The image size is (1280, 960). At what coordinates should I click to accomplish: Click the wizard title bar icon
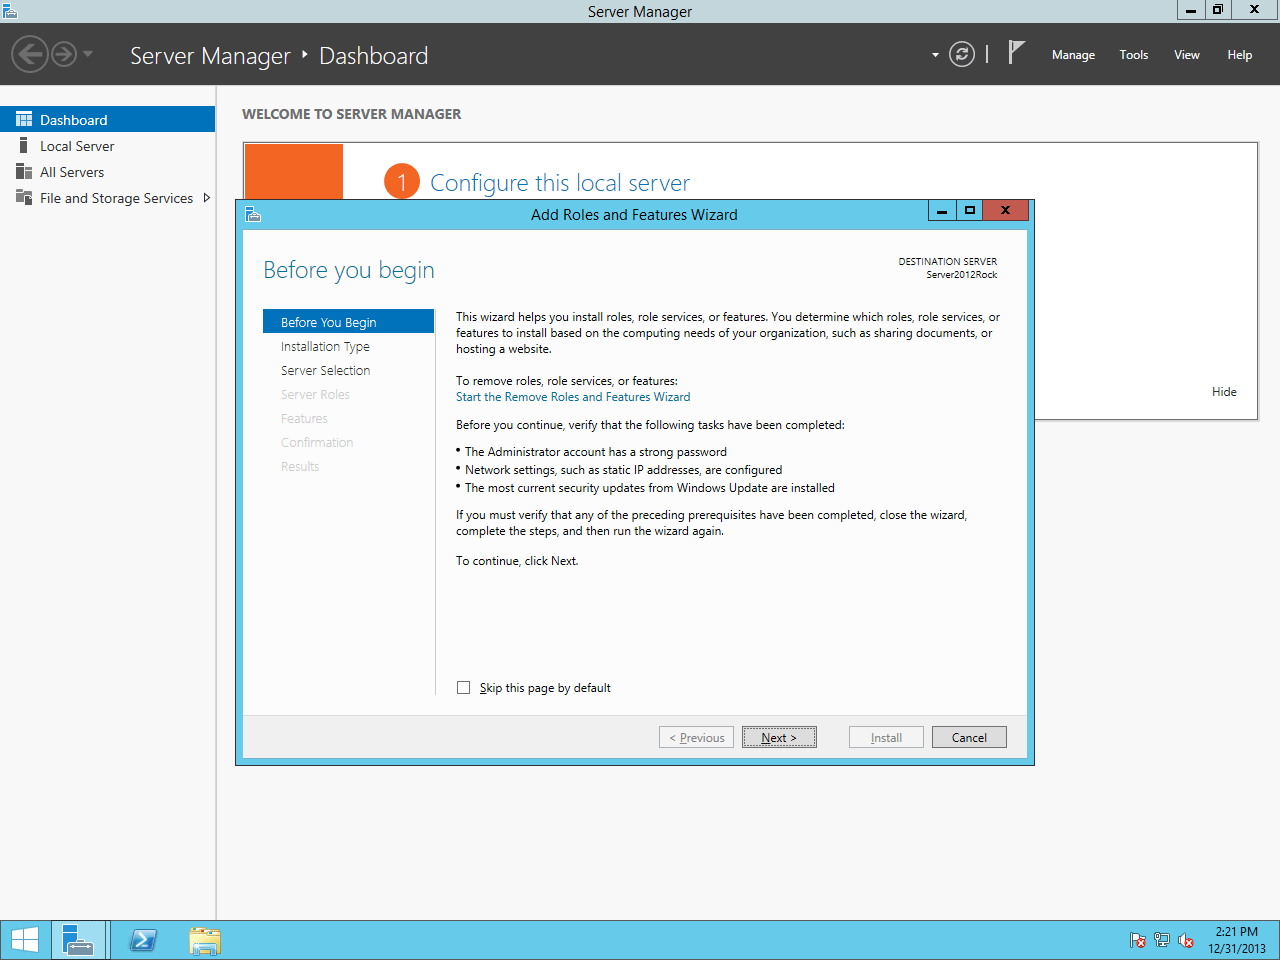click(x=253, y=214)
